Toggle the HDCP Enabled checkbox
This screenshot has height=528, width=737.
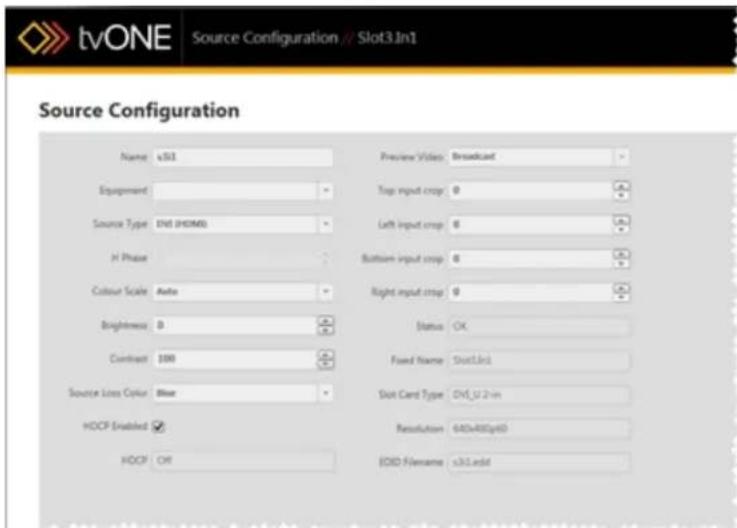(x=159, y=427)
